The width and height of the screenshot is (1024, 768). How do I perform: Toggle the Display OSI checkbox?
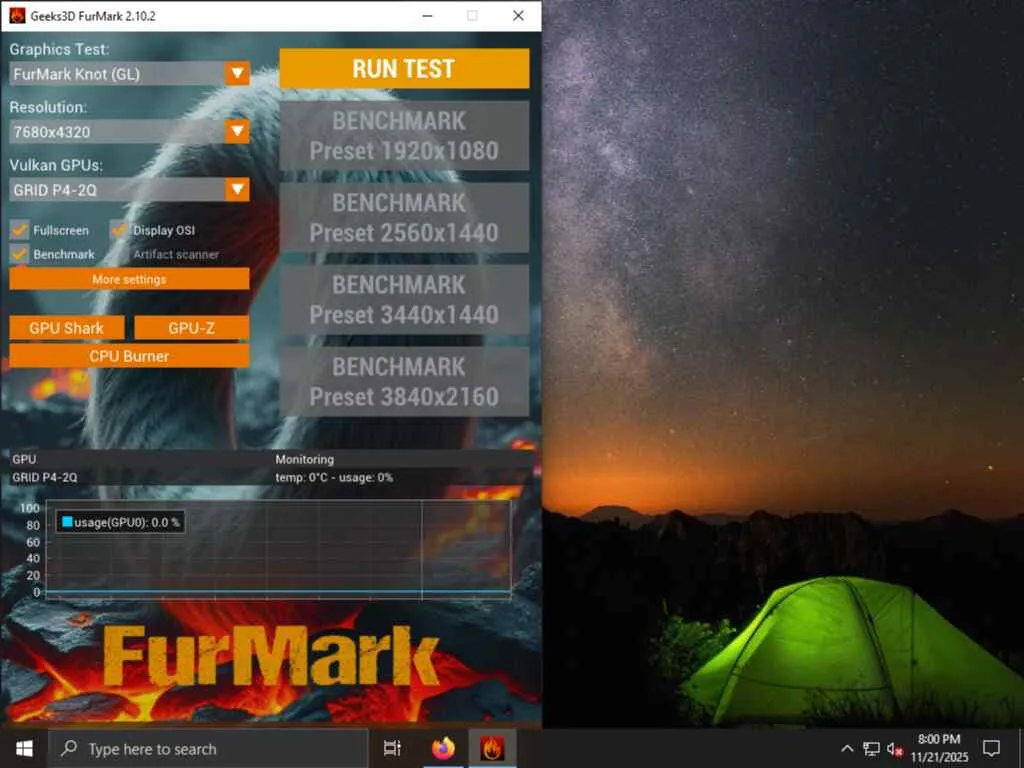click(119, 230)
